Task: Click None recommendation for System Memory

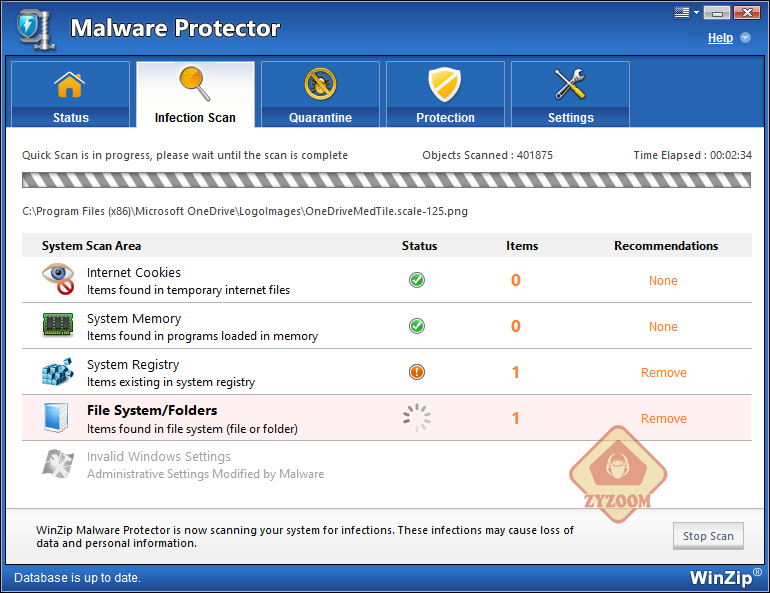Action: point(663,327)
